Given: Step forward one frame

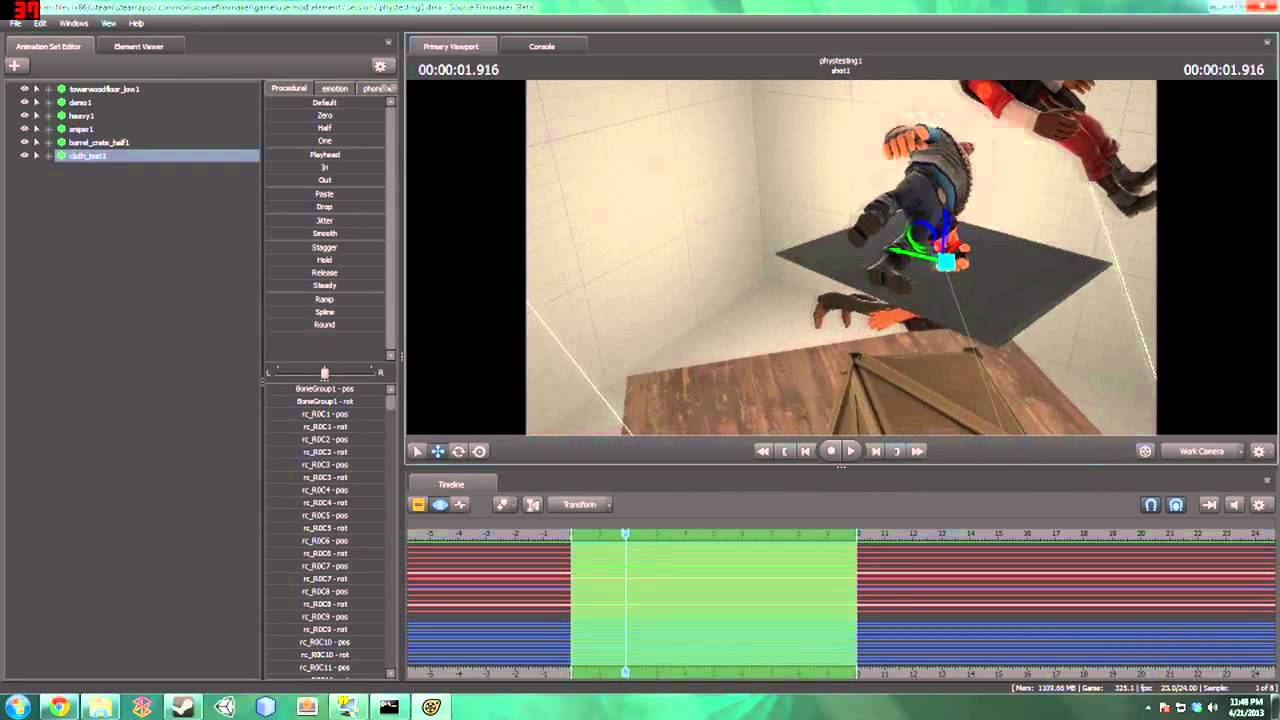Looking at the screenshot, I should (875, 451).
